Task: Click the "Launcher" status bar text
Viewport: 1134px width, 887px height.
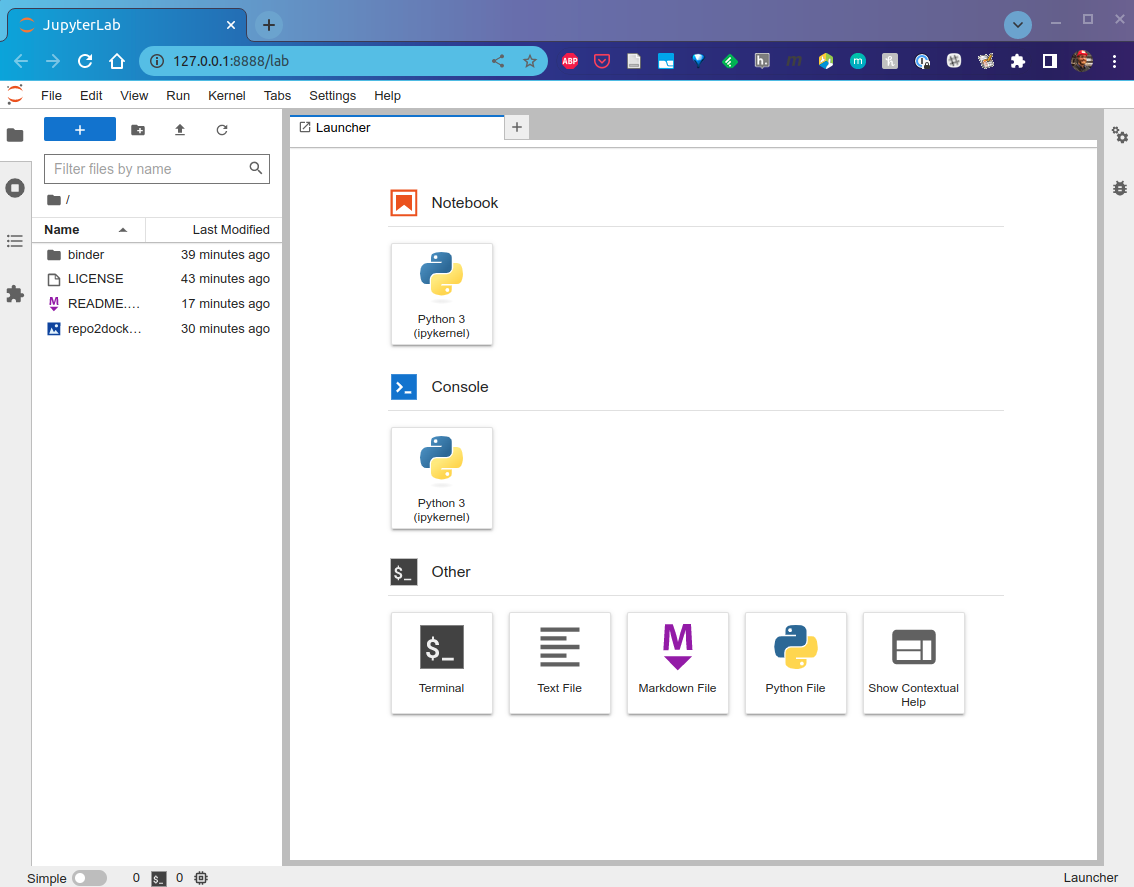Action: [1090, 878]
